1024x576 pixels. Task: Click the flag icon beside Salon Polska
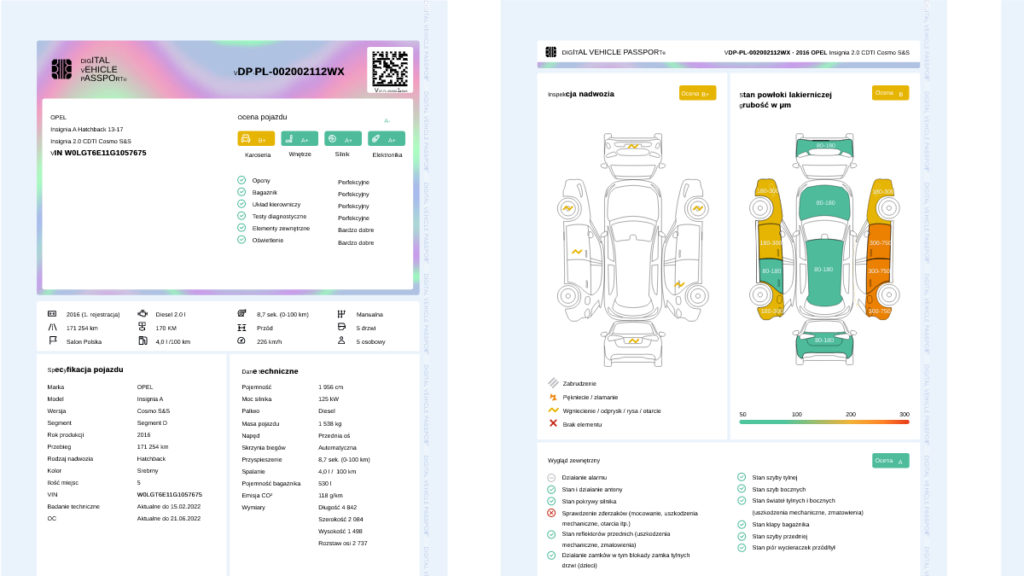(52, 341)
